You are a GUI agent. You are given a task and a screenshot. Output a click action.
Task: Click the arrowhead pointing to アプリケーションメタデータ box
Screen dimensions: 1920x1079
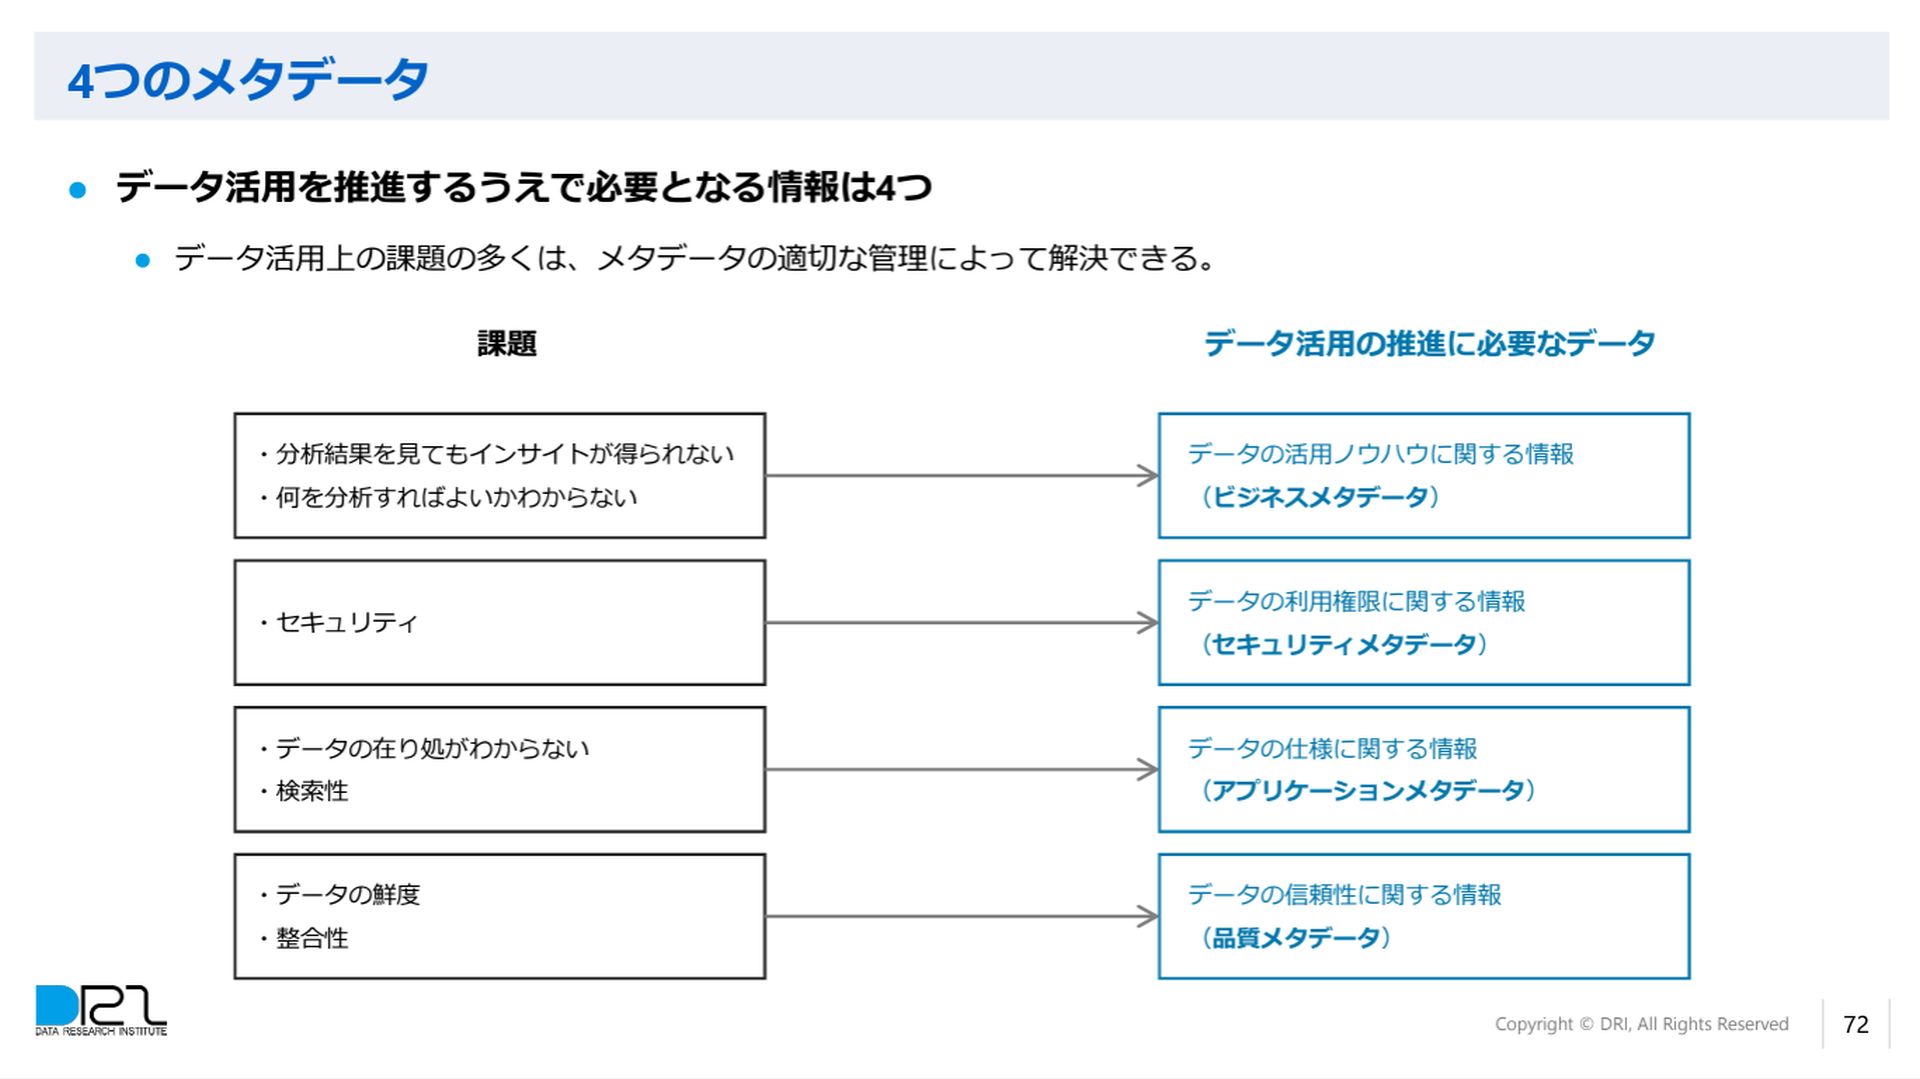(x=1148, y=770)
